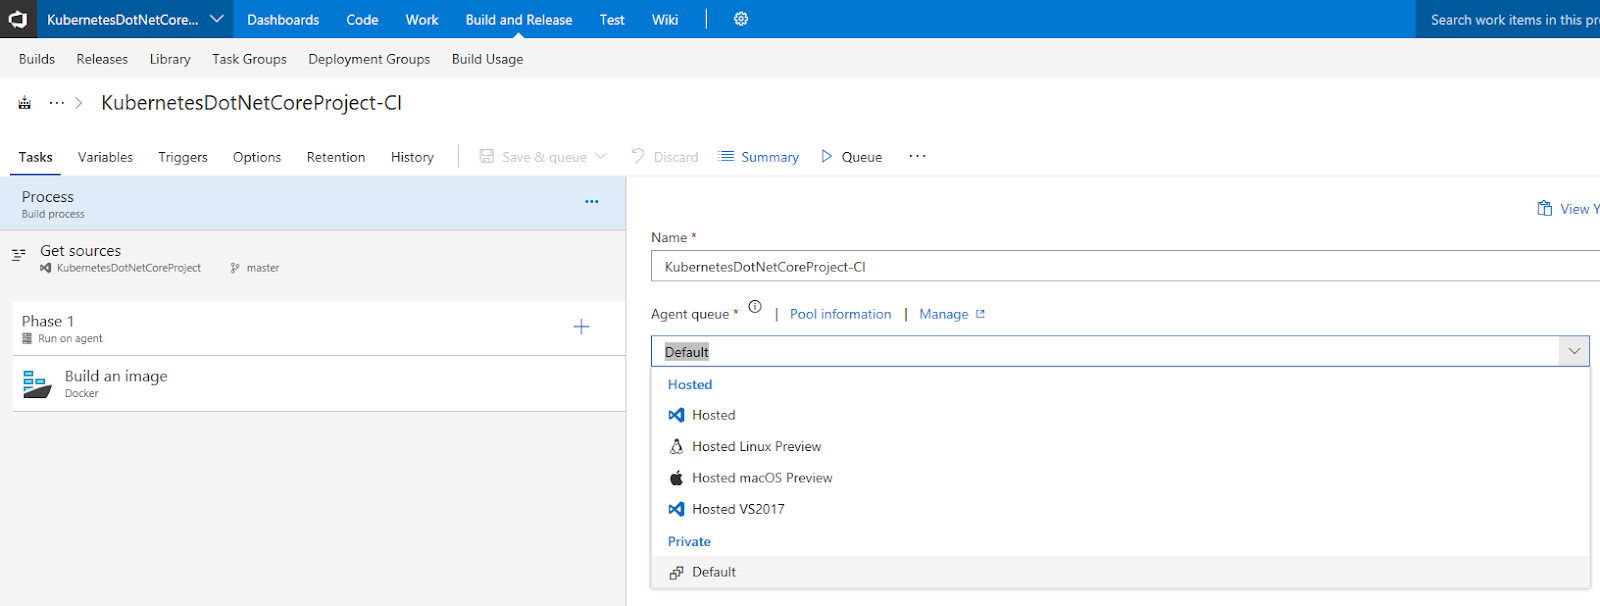The width and height of the screenshot is (1600, 606).
Task: Click the private queue icon beside Default
Action: tap(676, 573)
